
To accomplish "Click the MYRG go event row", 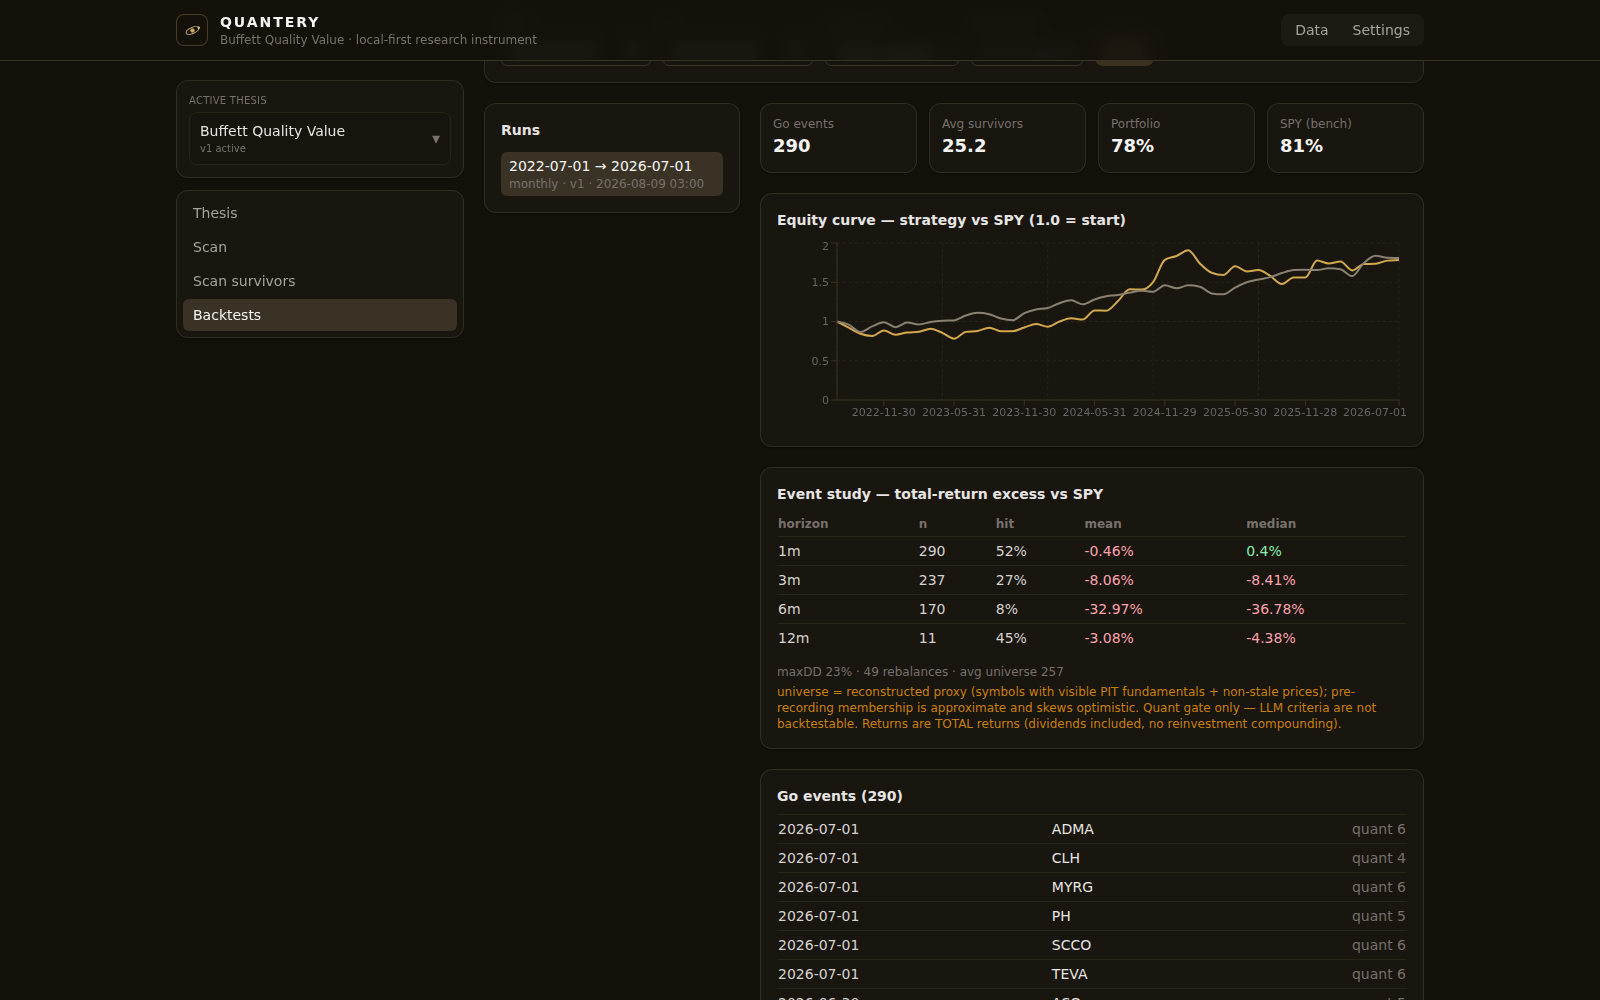I will (x=1092, y=887).
